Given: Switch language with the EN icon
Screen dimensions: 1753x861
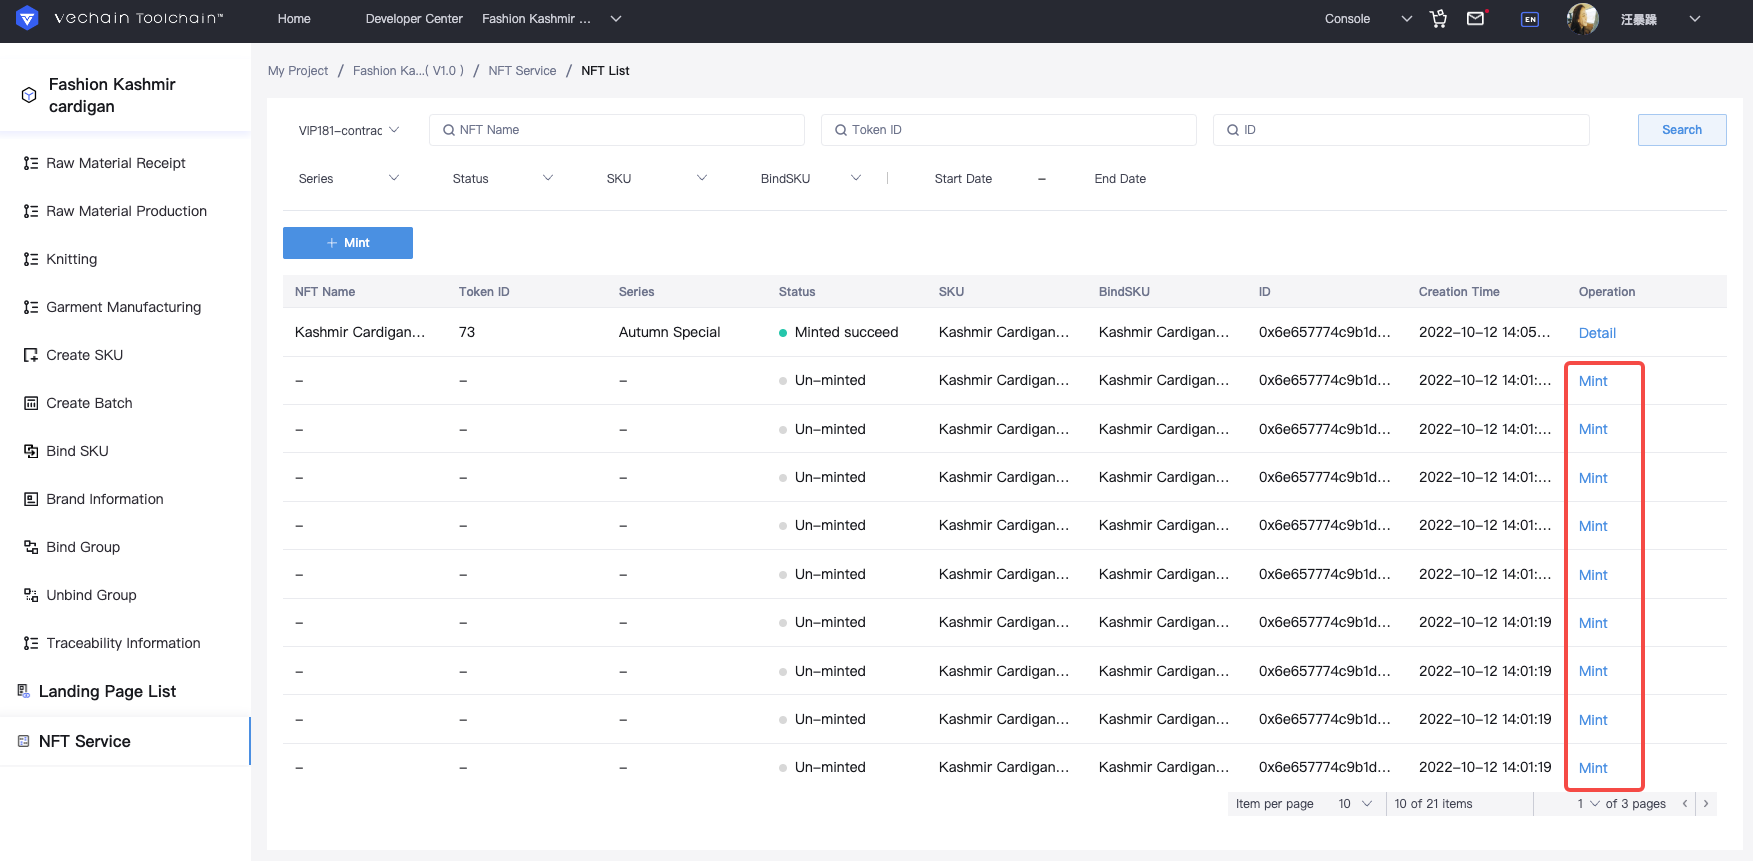Looking at the screenshot, I should point(1530,19).
